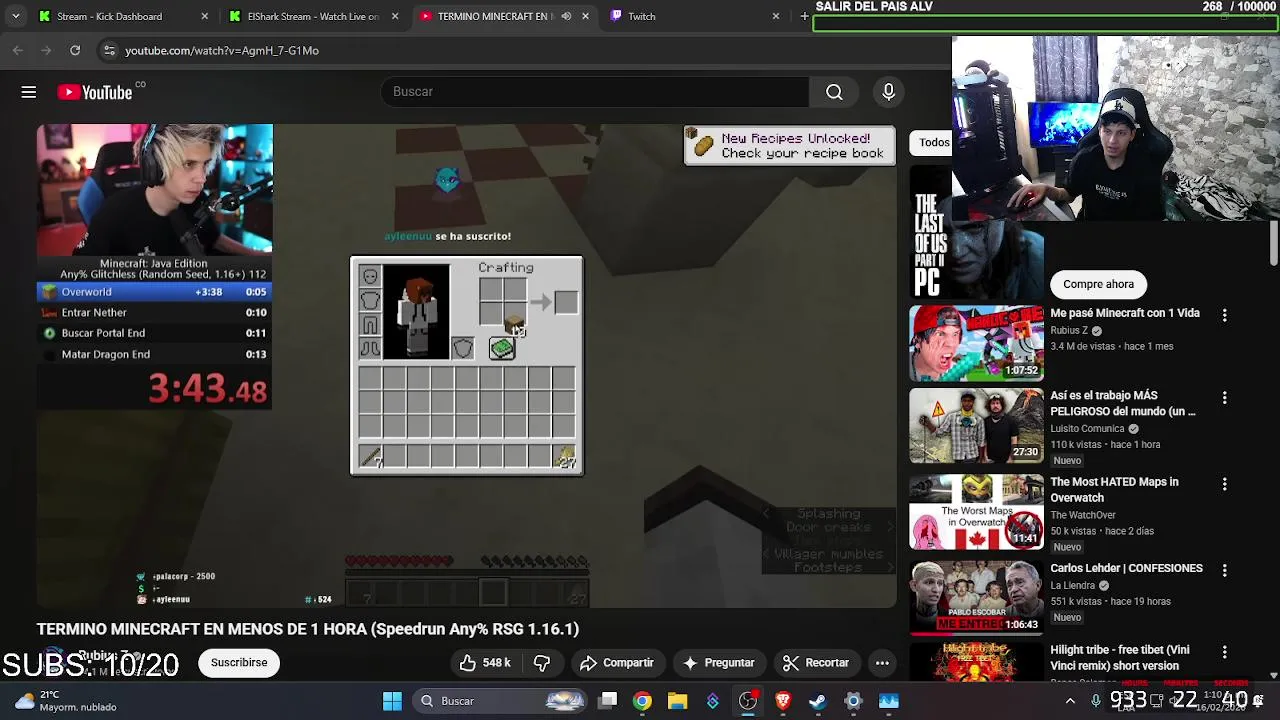
Task: Click the YouTube search magnifier button
Action: (x=834, y=92)
